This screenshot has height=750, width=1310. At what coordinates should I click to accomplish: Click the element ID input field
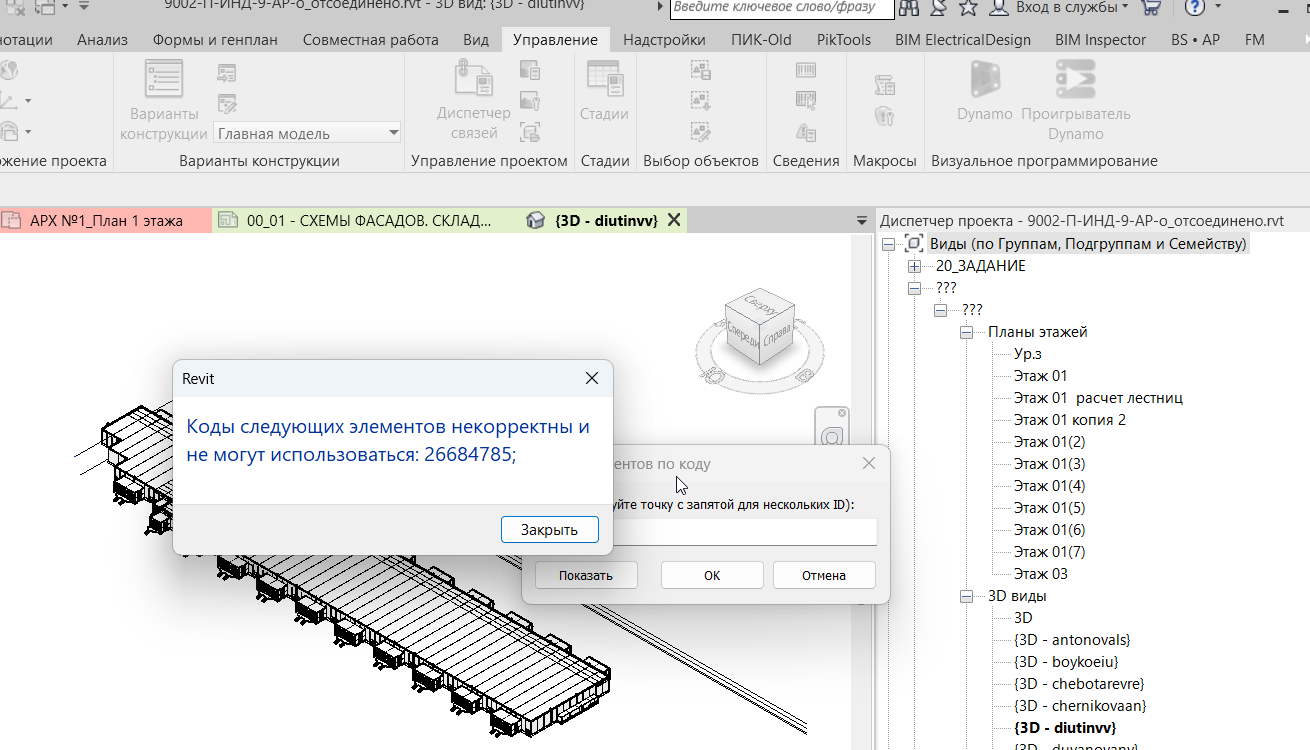pos(745,532)
